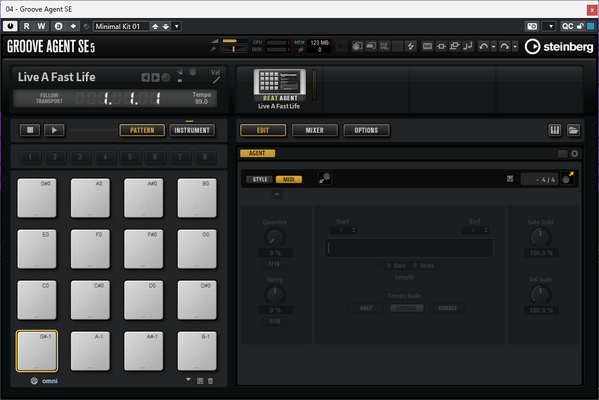
Task: Switch the player to MIDI mode
Action: click(289, 179)
